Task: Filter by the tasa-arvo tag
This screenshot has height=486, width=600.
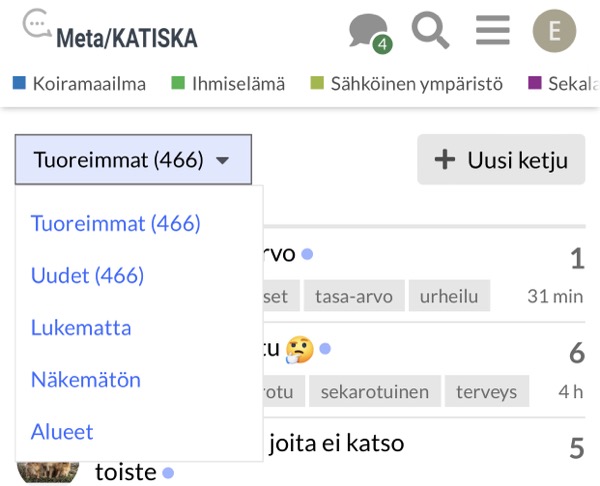Action: coord(353,296)
